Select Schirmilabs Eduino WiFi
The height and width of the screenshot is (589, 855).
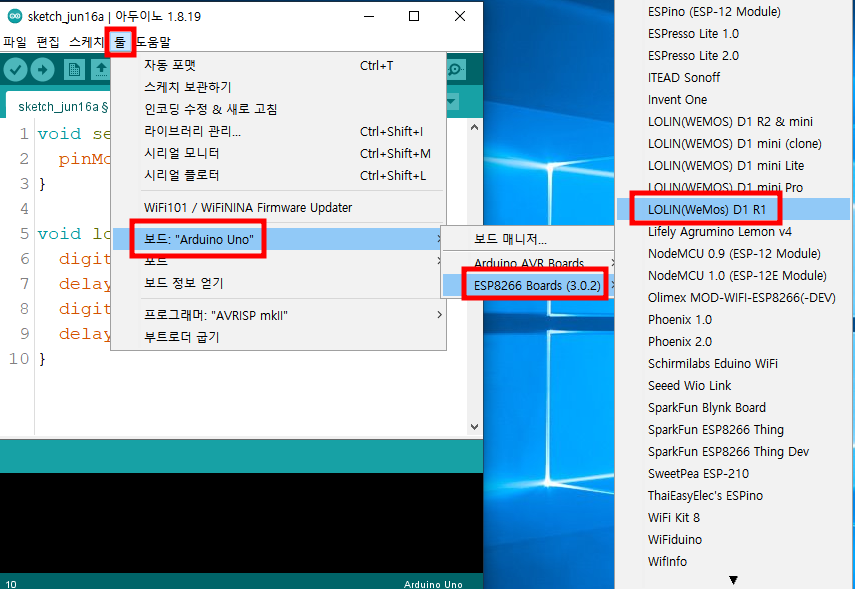point(733,364)
